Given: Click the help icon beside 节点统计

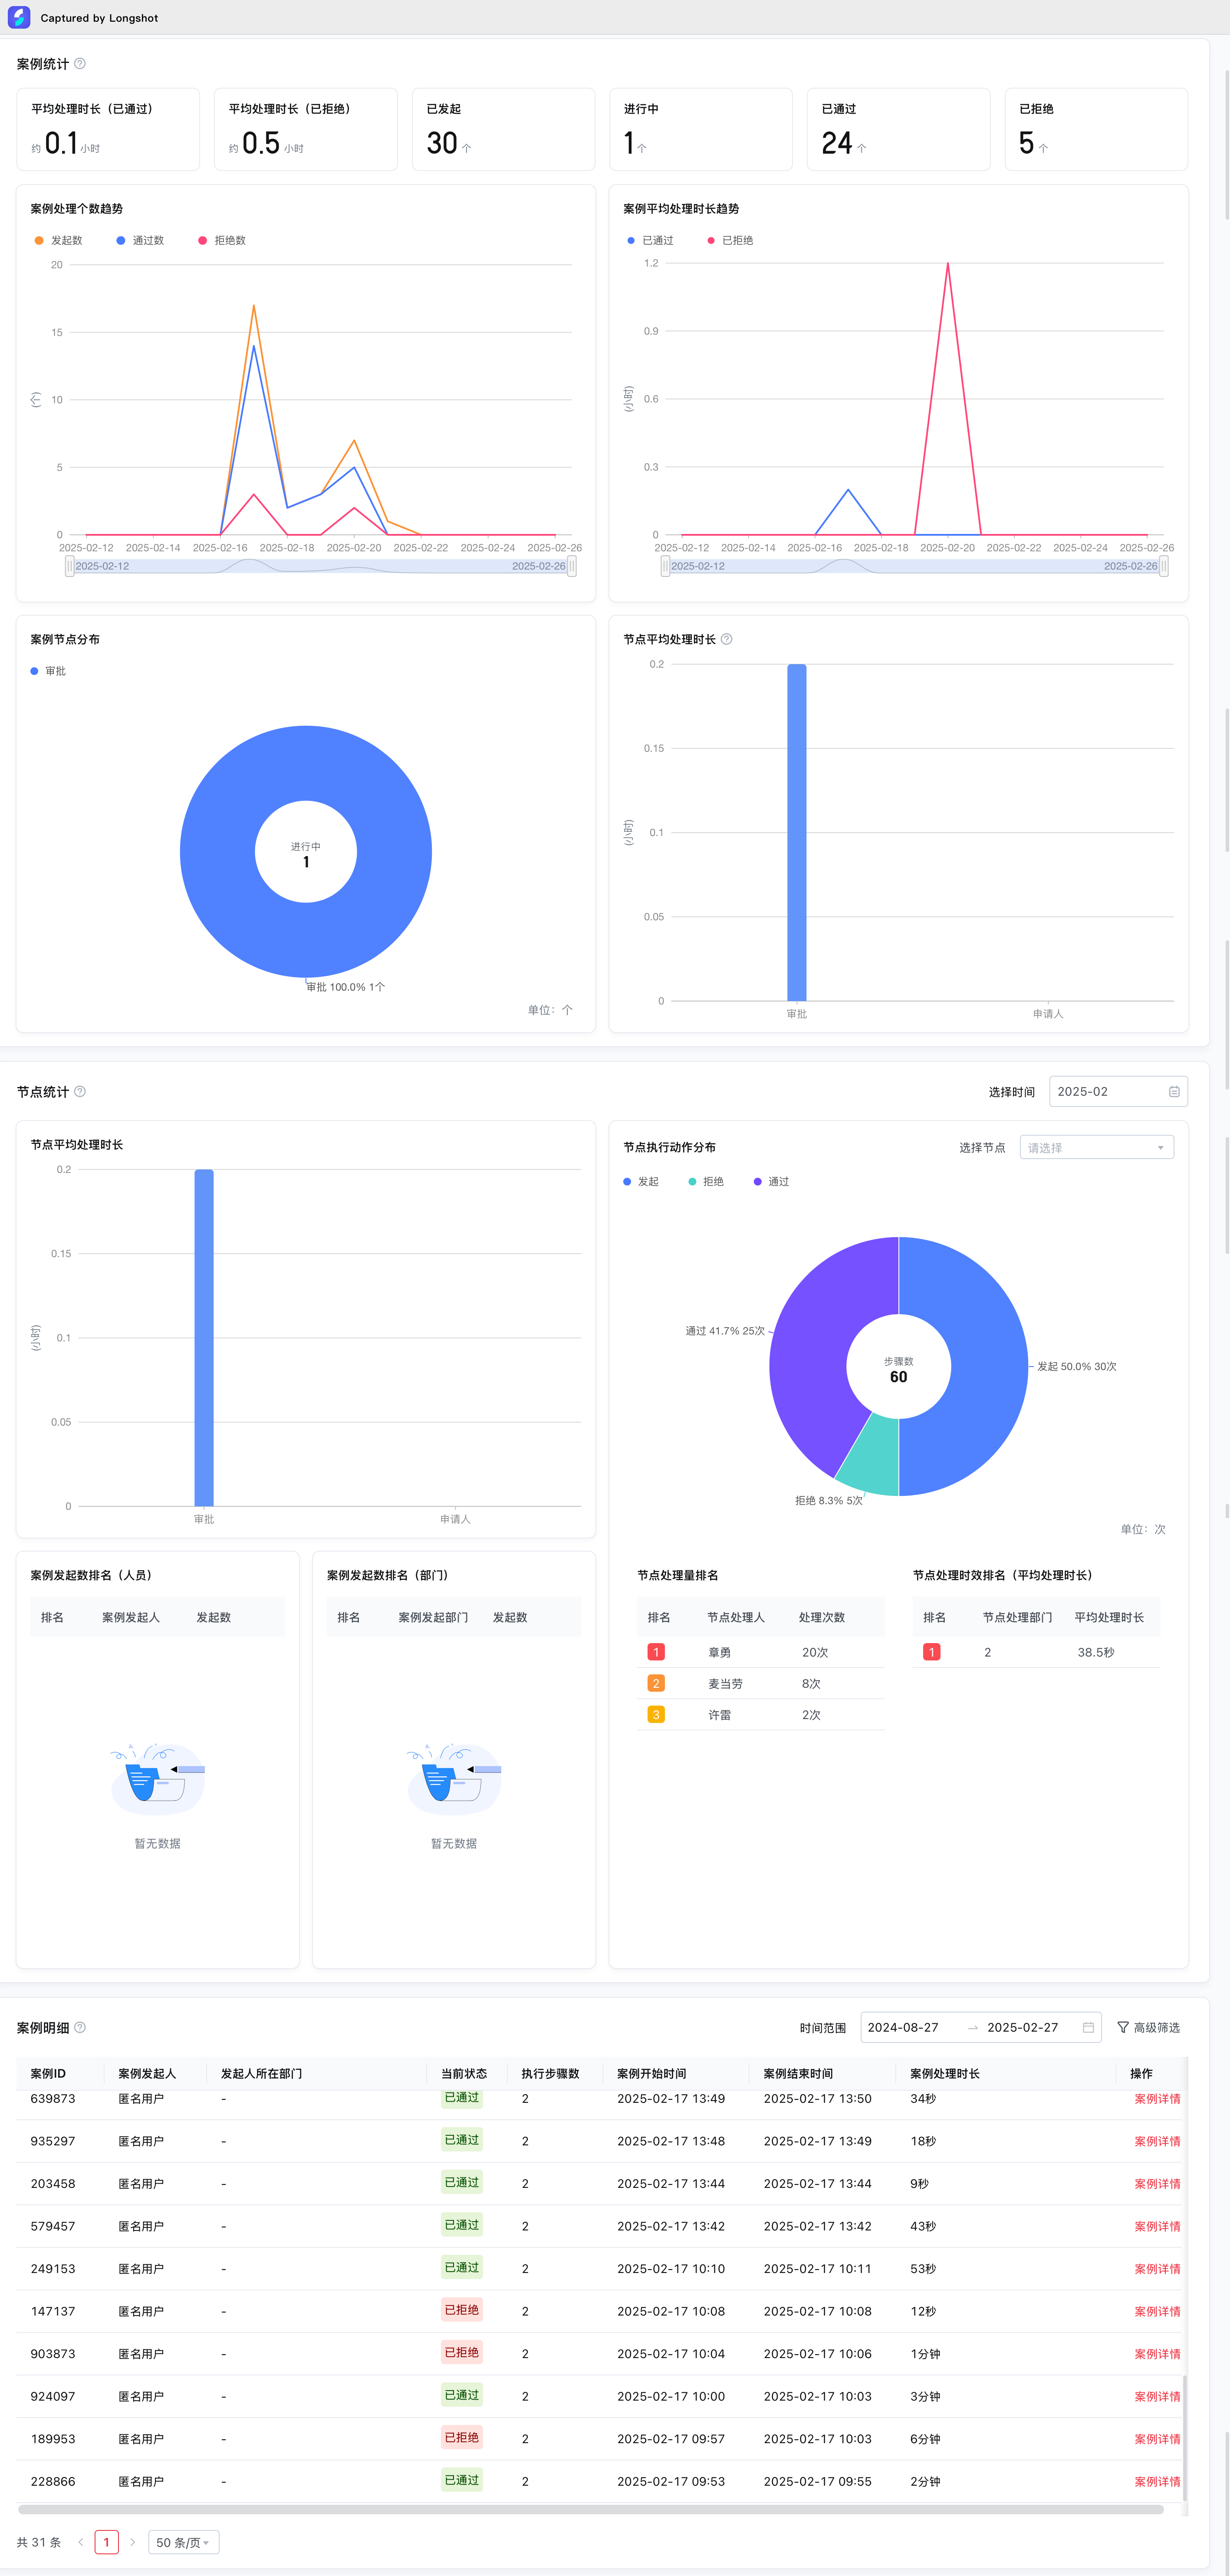Looking at the screenshot, I should coord(80,1091).
